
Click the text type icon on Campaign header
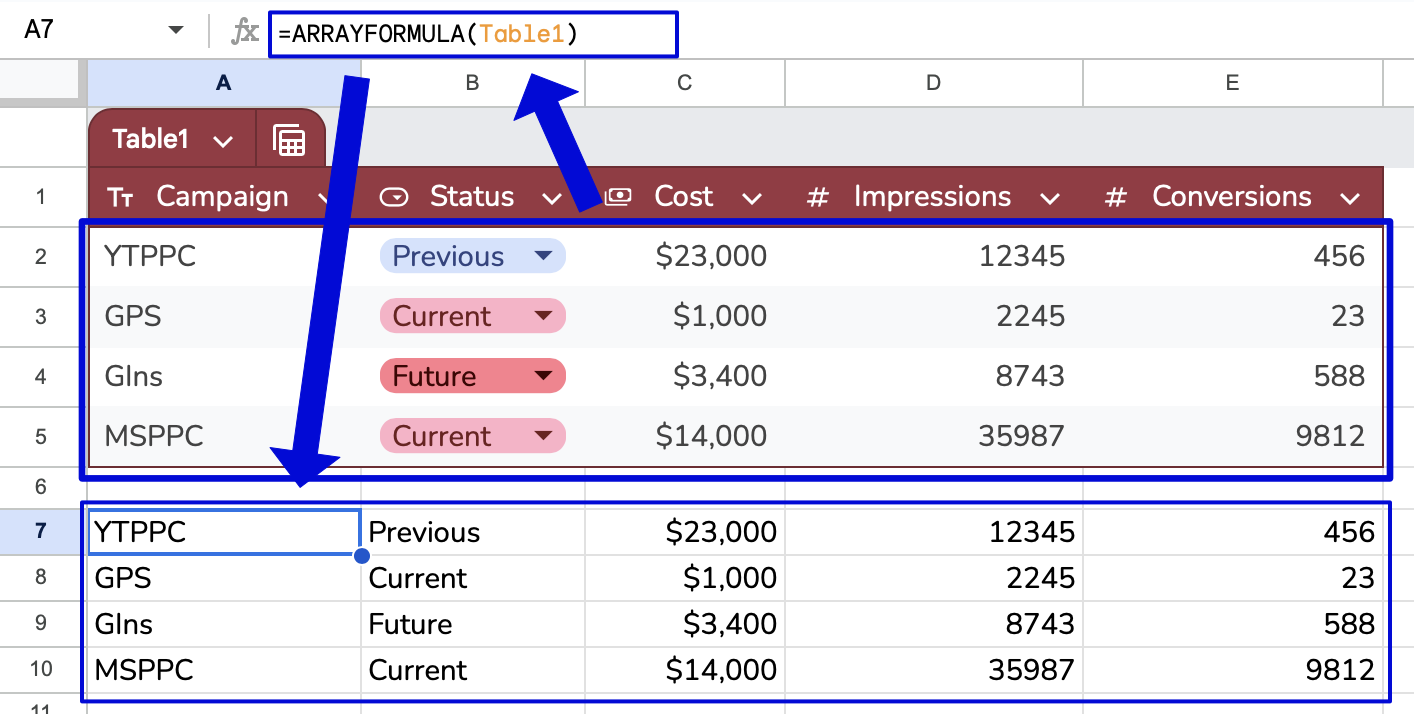point(120,196)
